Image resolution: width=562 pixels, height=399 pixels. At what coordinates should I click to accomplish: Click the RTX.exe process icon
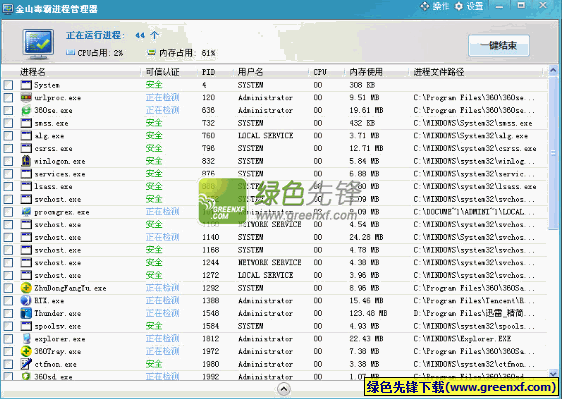tap(26, 300)
